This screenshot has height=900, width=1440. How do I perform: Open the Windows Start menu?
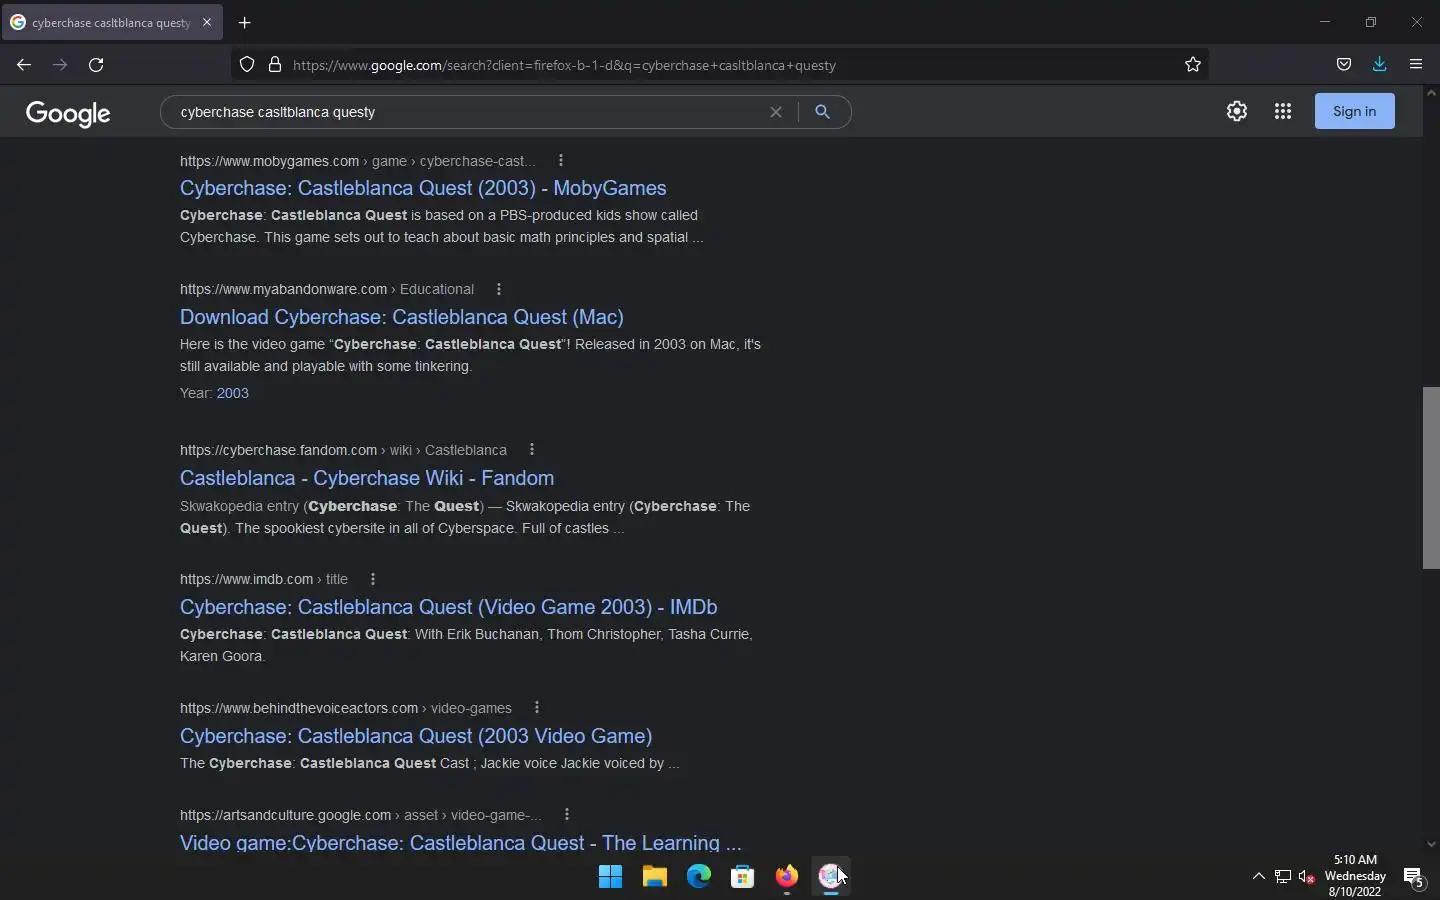pos(610,877)
